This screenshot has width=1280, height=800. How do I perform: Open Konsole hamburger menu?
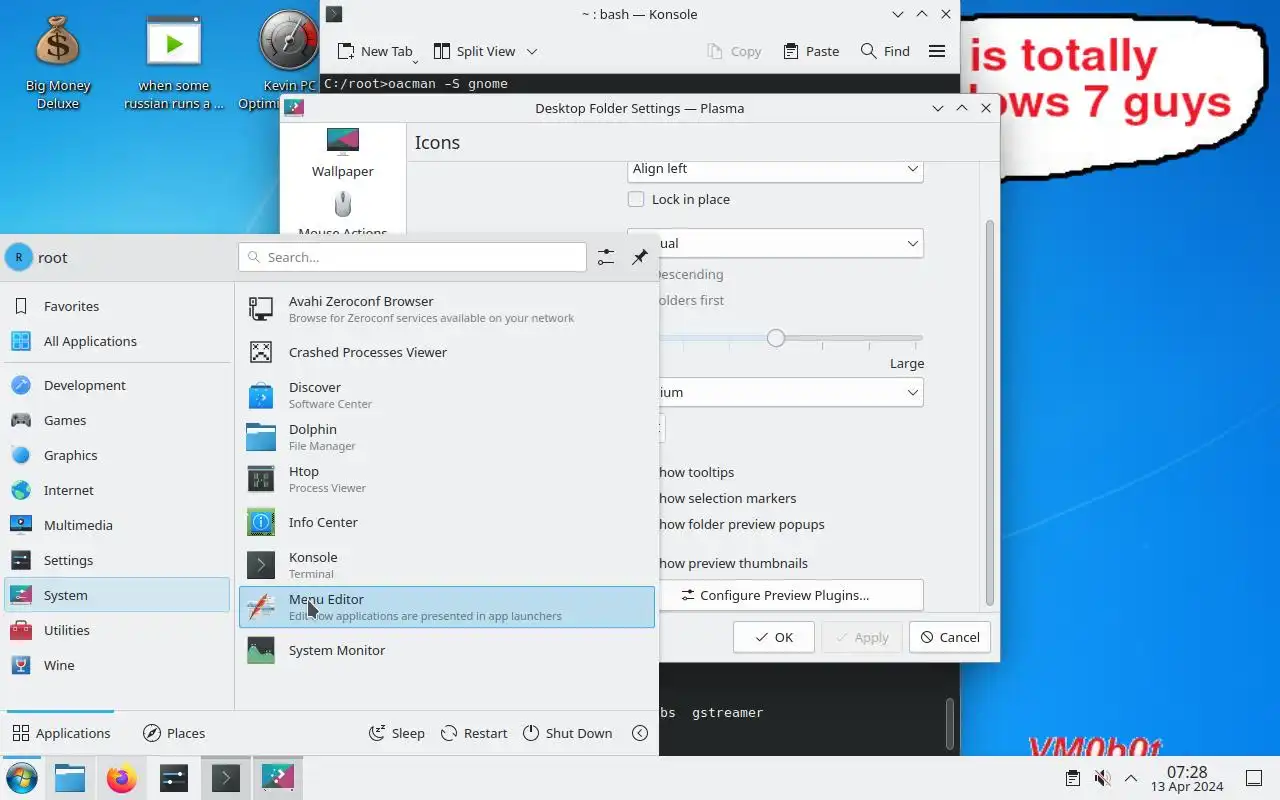coord(937,51)
